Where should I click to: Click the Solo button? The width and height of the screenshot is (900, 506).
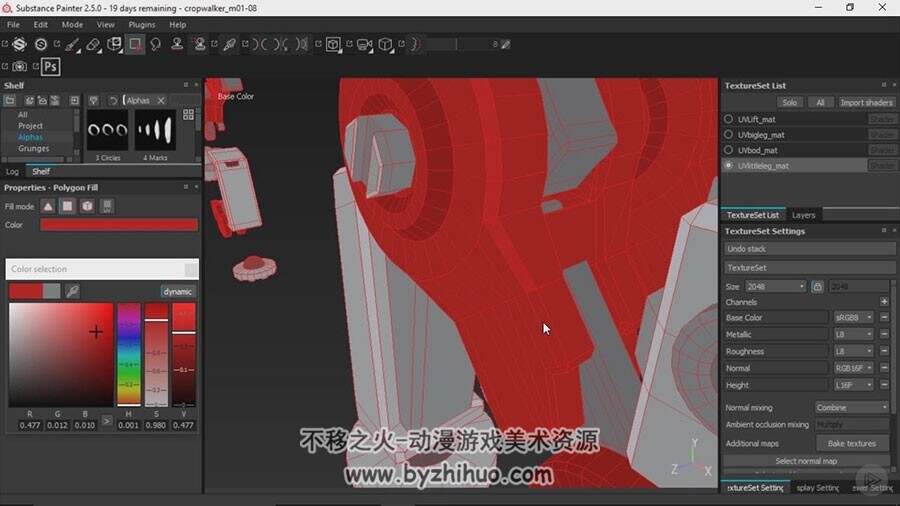pyautogui.click(x=789, y=103)
